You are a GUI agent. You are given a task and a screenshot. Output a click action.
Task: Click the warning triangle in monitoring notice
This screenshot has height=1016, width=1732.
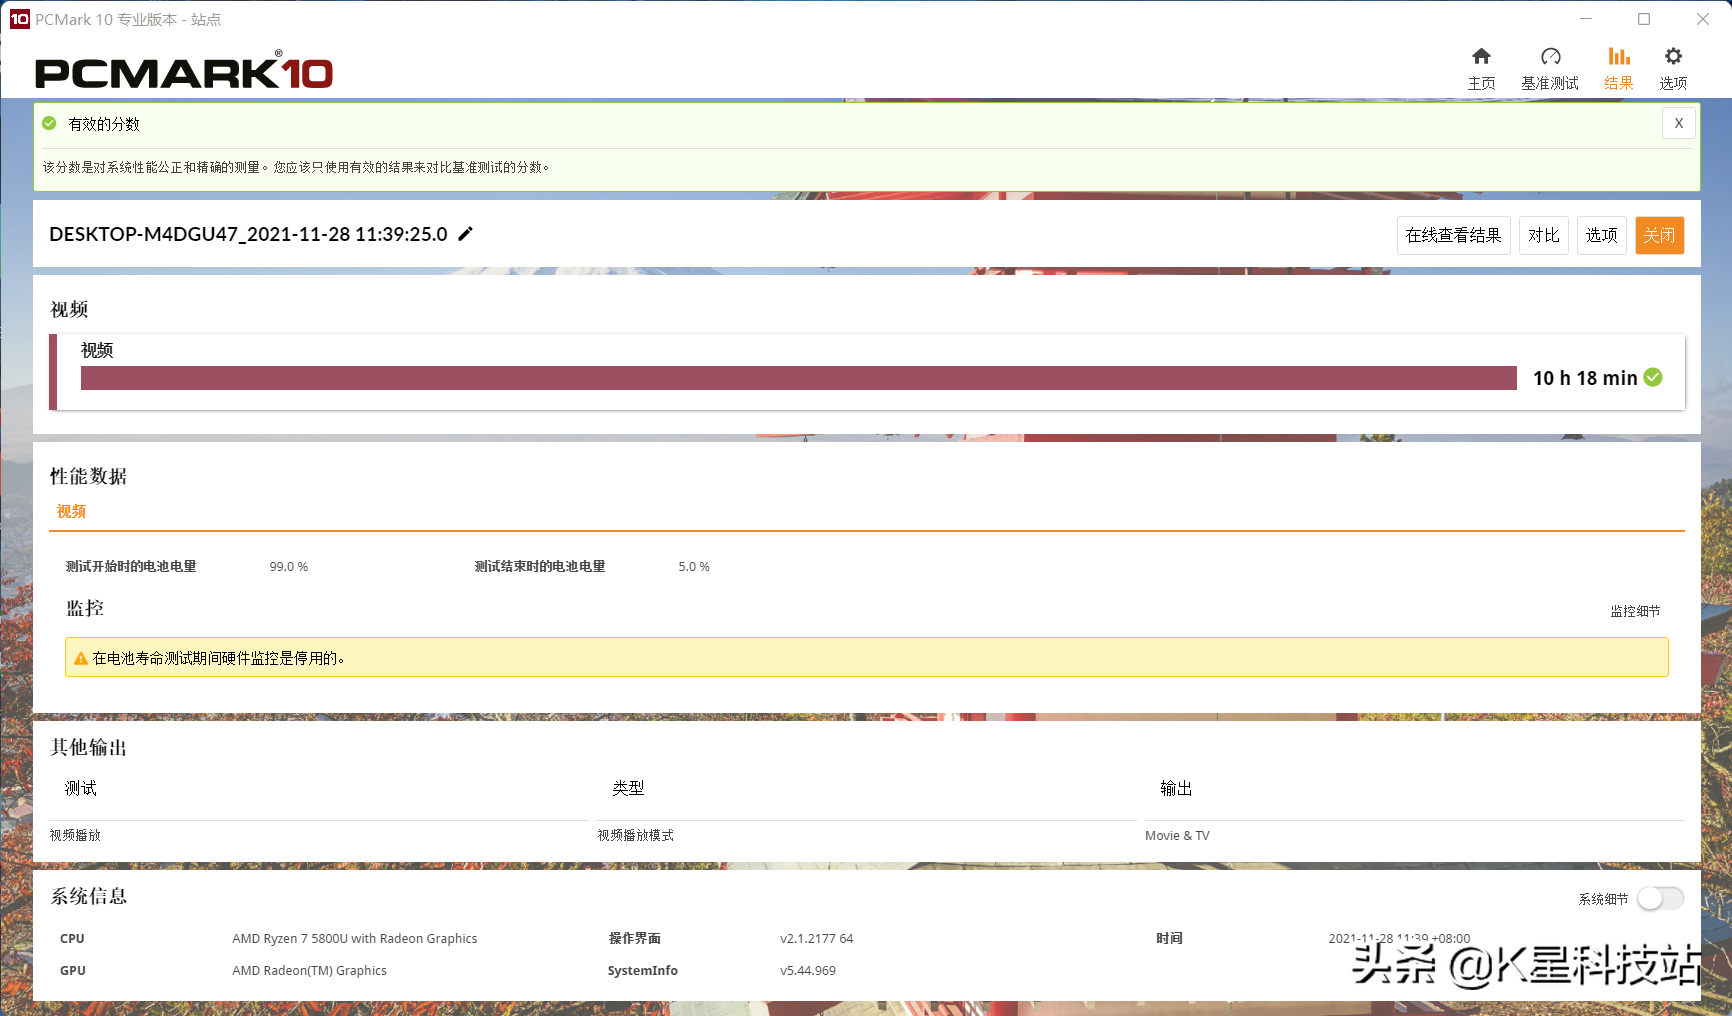(81, 658)
